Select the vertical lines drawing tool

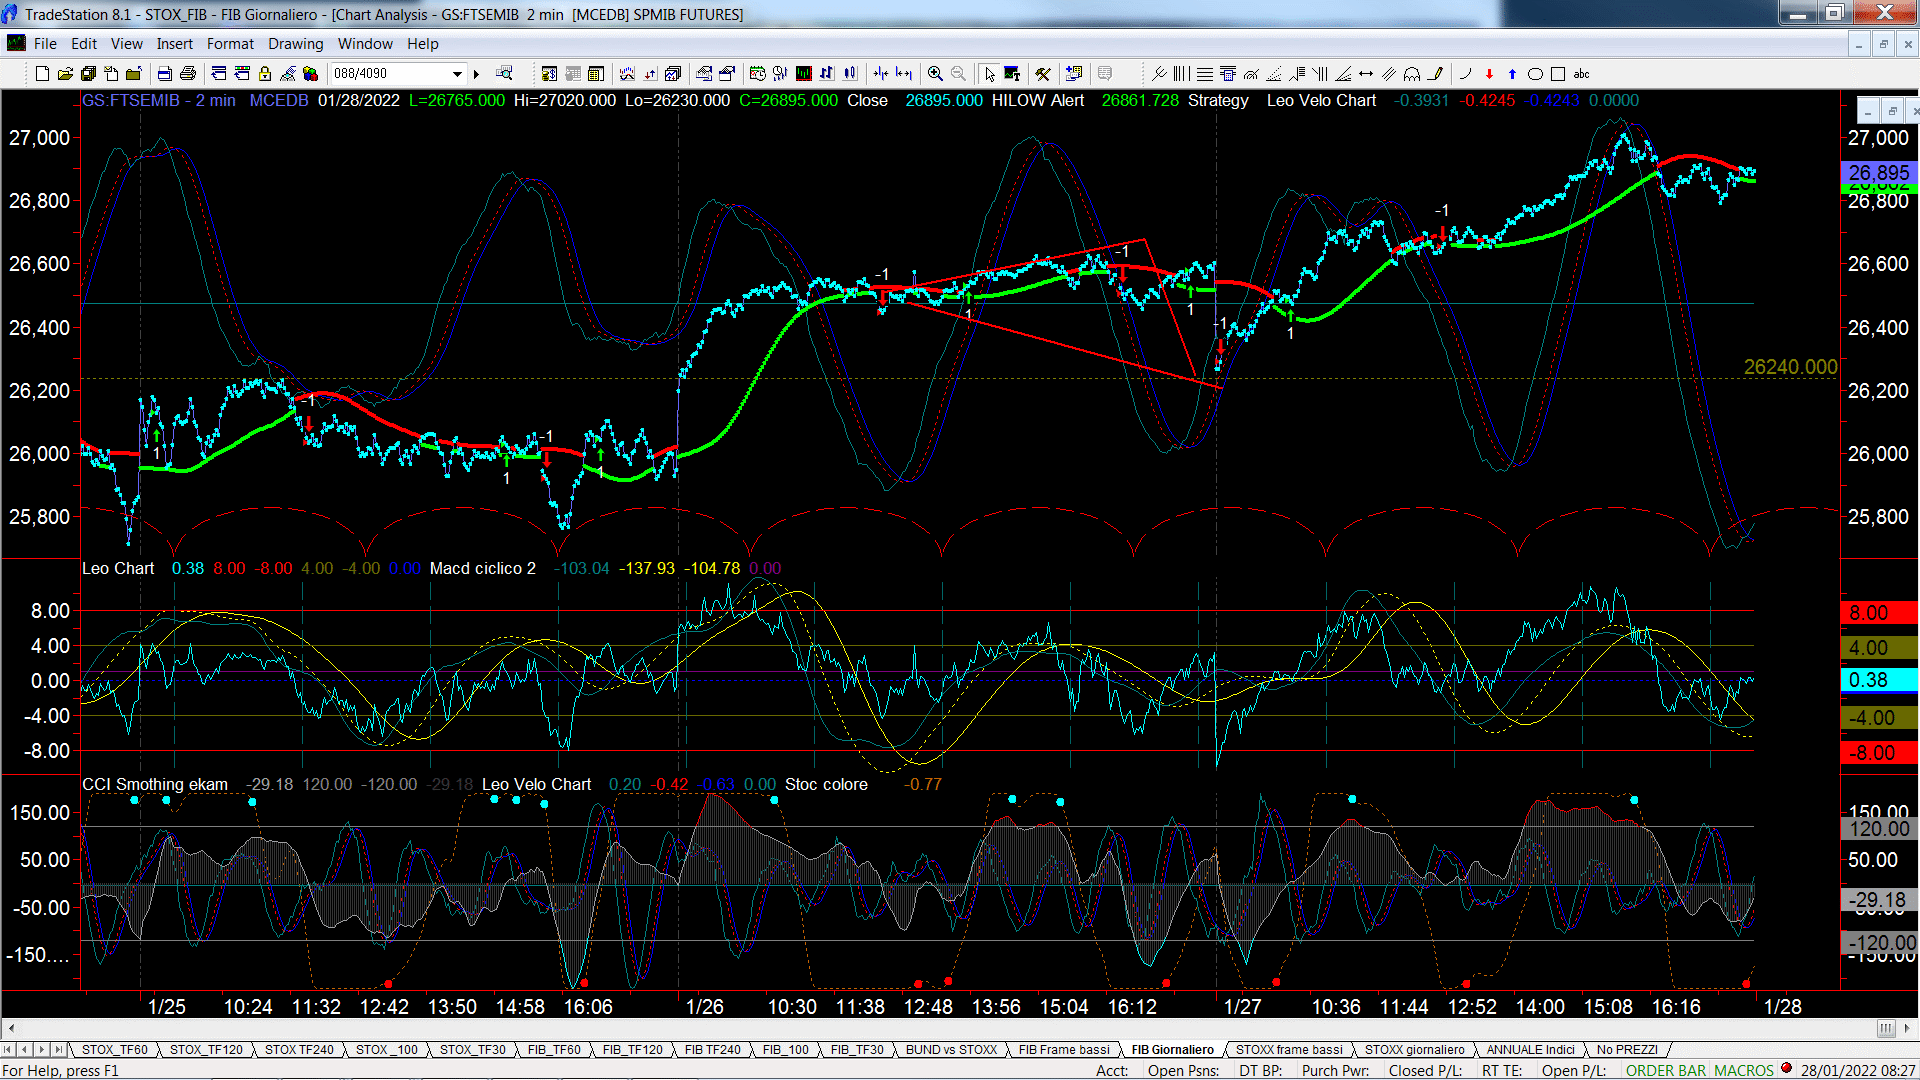(x=1182, y=74)
